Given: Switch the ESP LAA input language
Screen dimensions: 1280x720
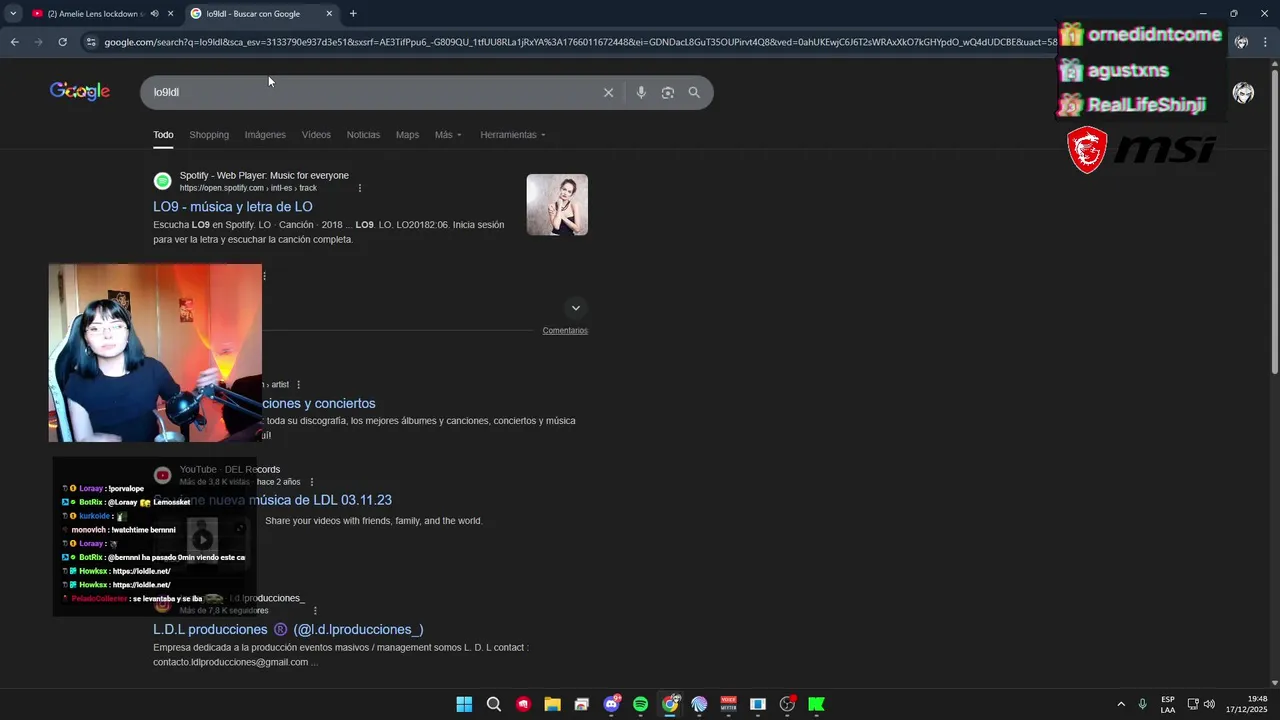Looking at the screenshot, I should 1168,704.
